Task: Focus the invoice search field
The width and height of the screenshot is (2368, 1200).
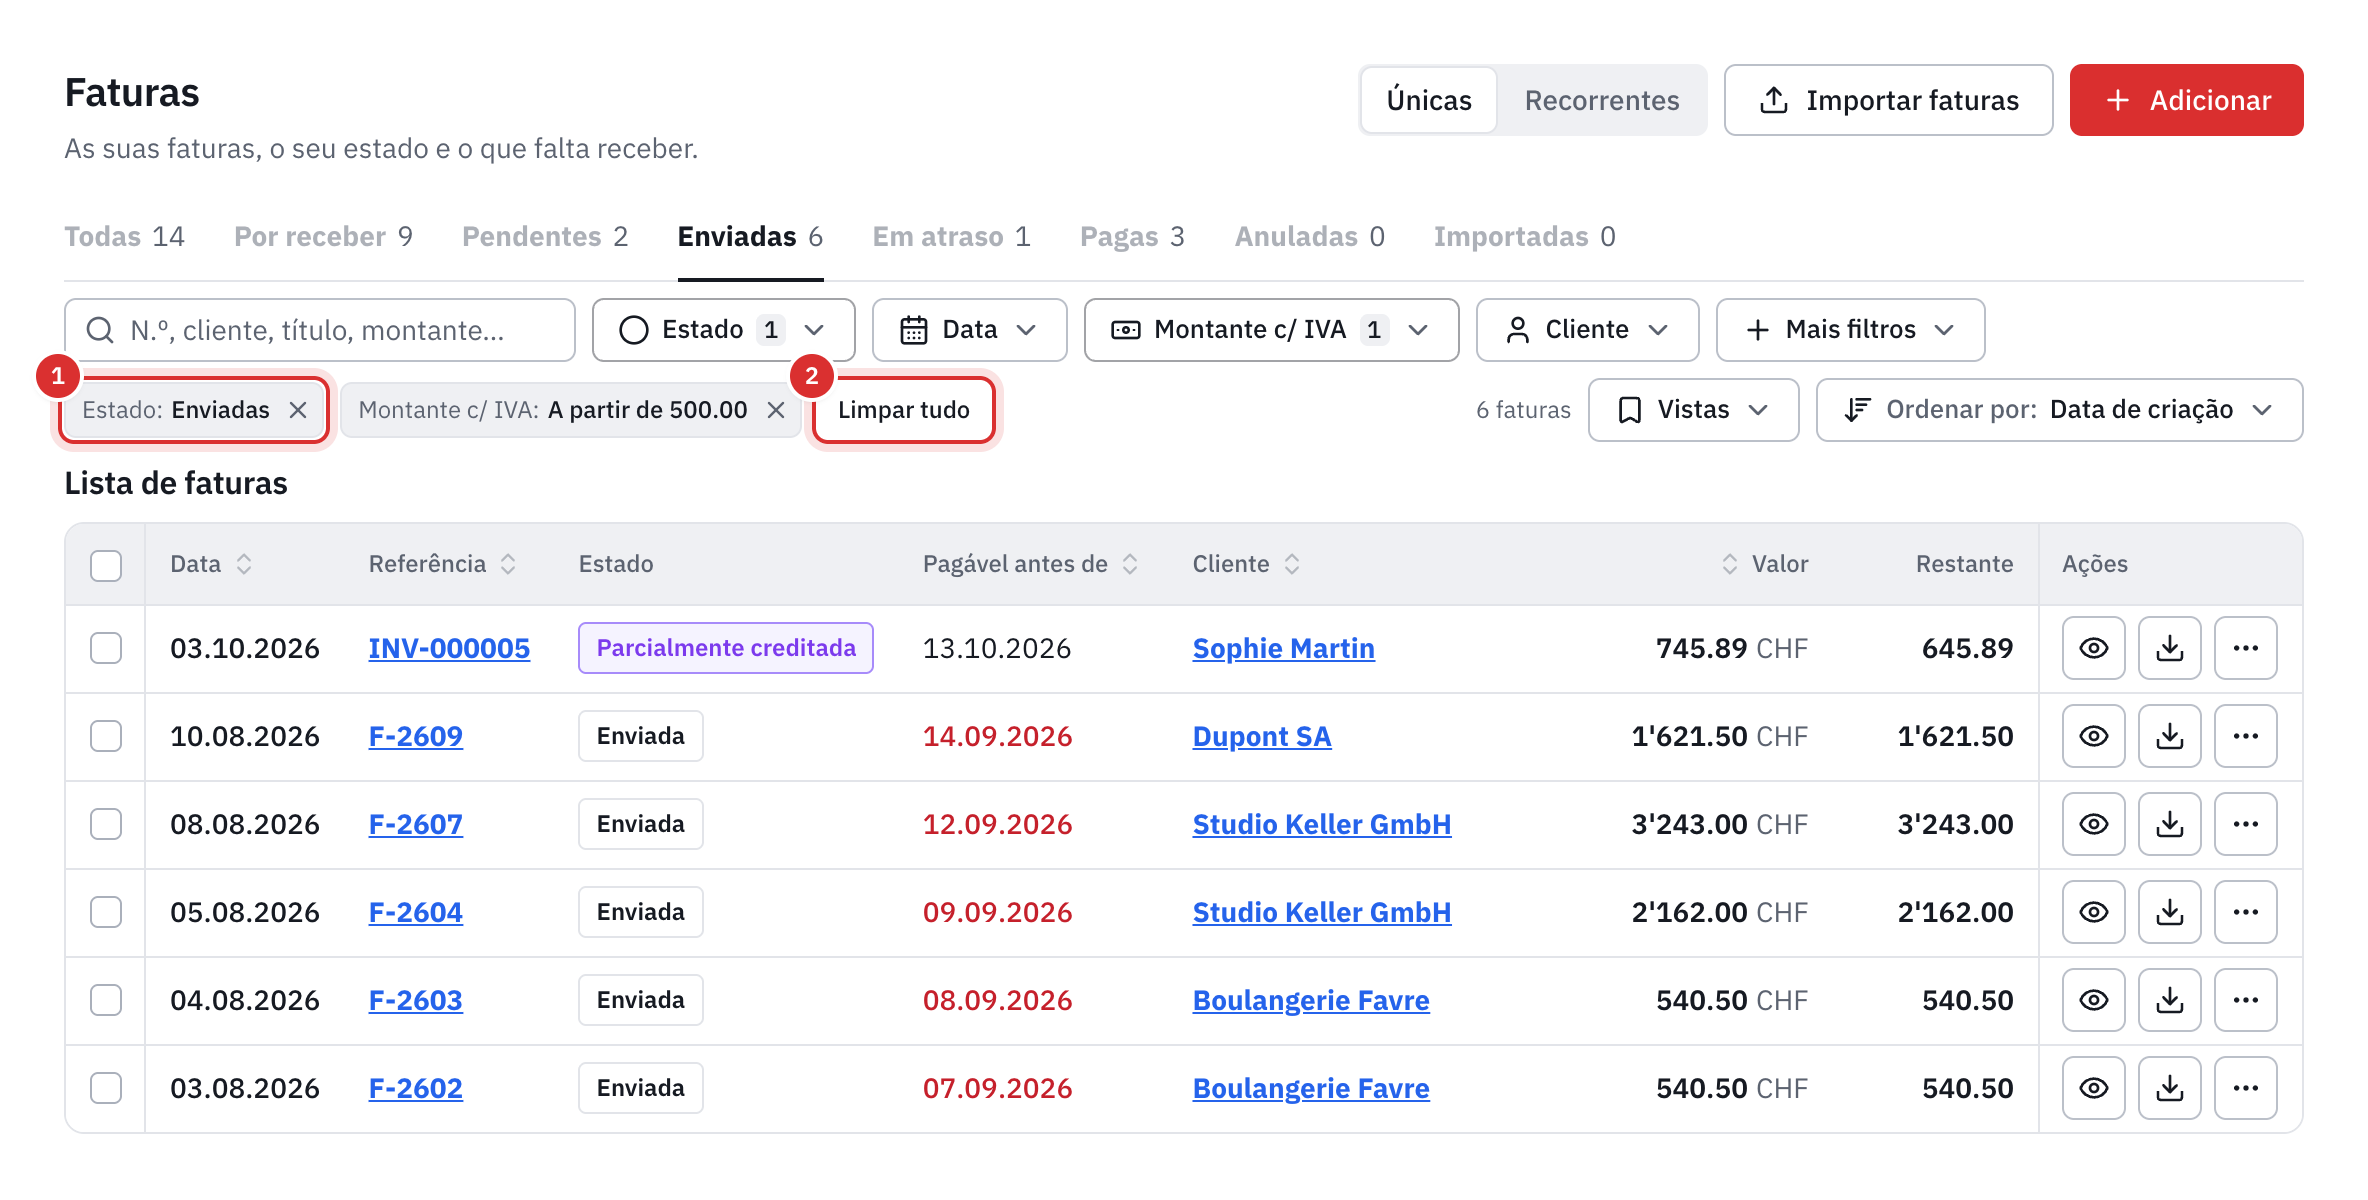Action: (x=320, y=330)
